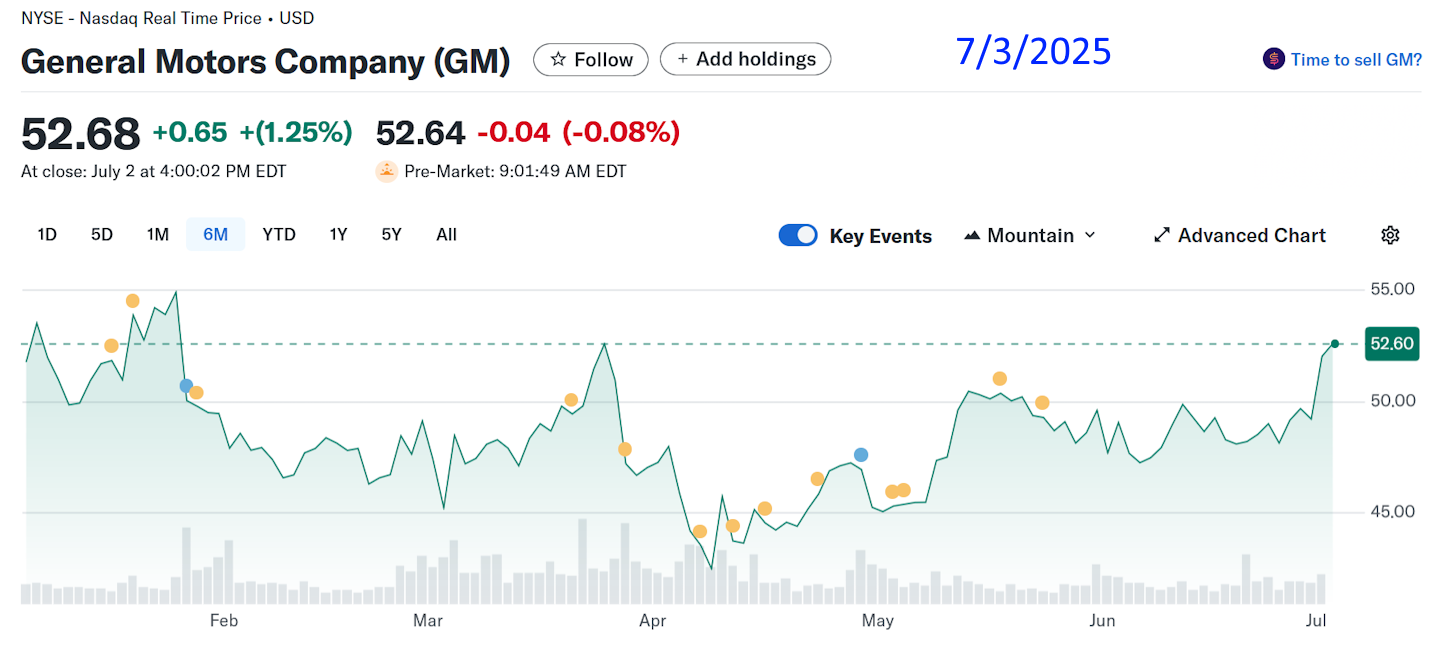Toggle the Key Events switch
The width and height of the screenshot is (1440, 661).
point(798,235)
